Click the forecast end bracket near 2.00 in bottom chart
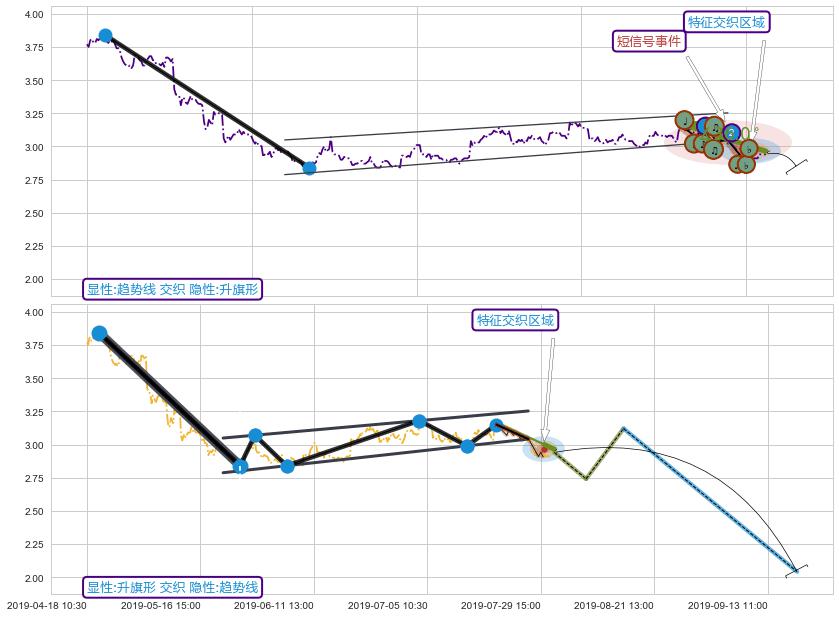This screenshot has height=617, width=839. (x=797, y=569)
